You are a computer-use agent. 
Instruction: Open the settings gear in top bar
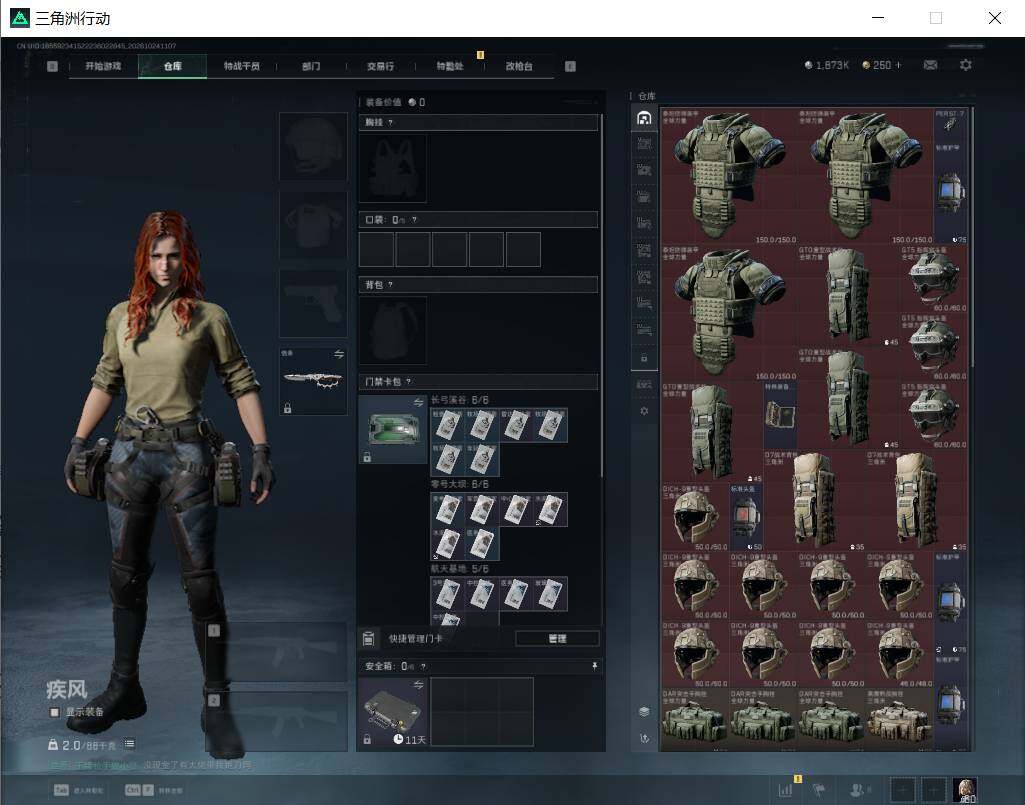966,65
